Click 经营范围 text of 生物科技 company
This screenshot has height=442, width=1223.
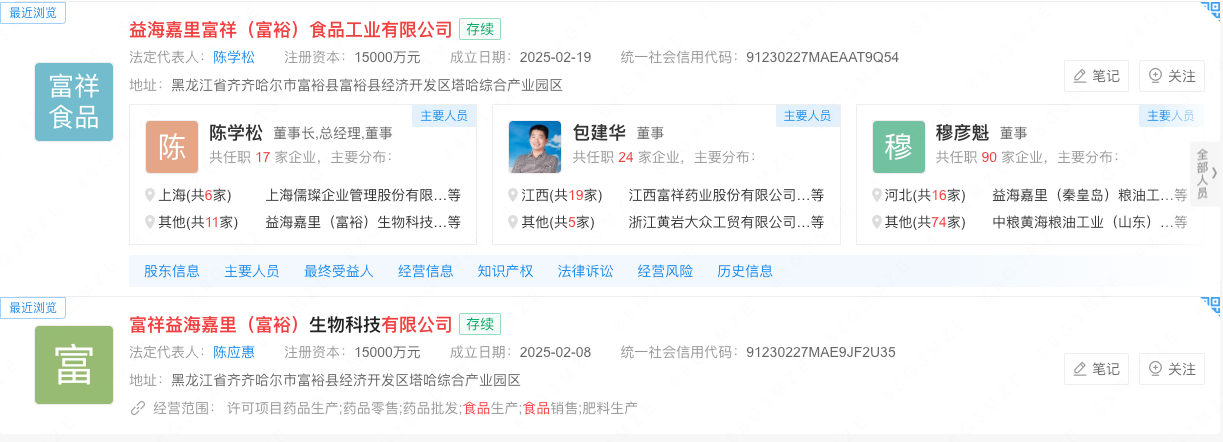[432, 408]
